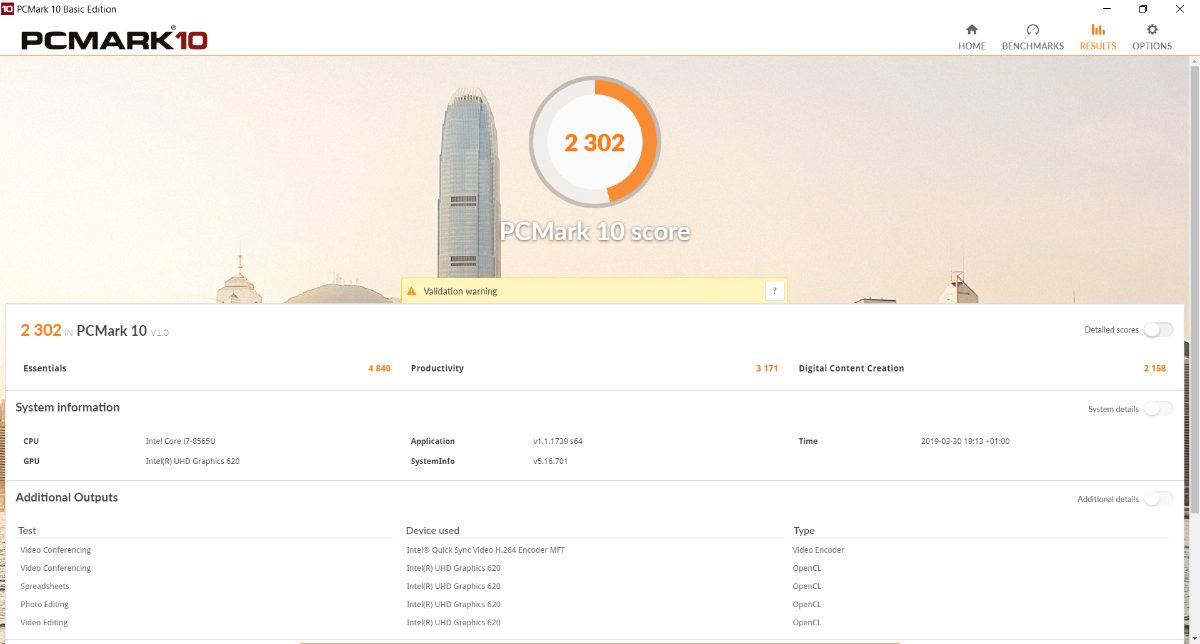Viewport: 1200px width, 644px height.
Task: Click the PCMark 10 logo
Action: (x=114, y=40)
